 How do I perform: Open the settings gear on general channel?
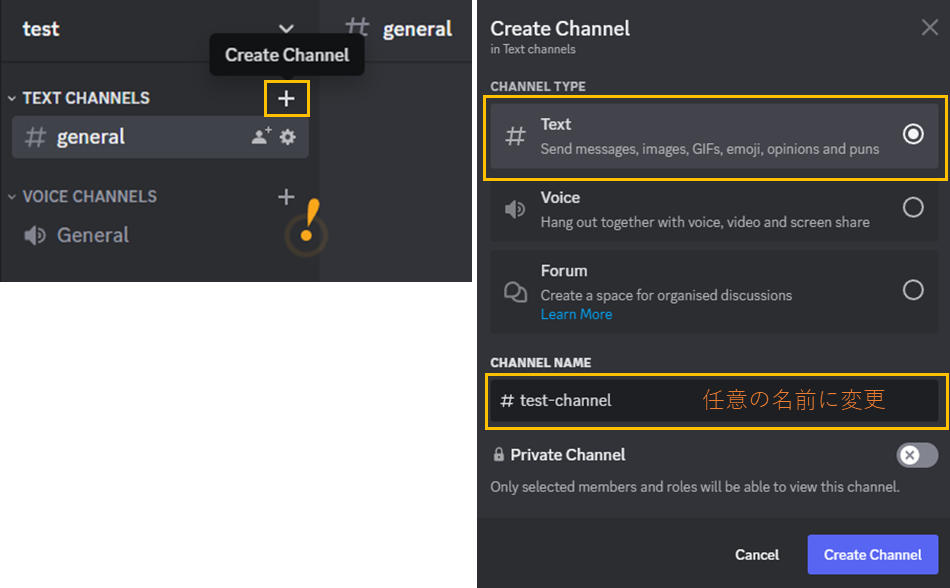(288, 137)
